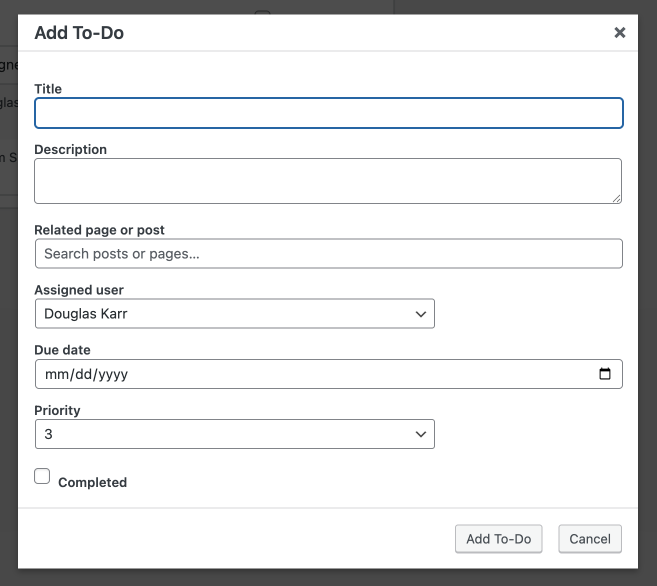
Task: Expand the Priority dropdown set to 3
Action: pos(234,434)
